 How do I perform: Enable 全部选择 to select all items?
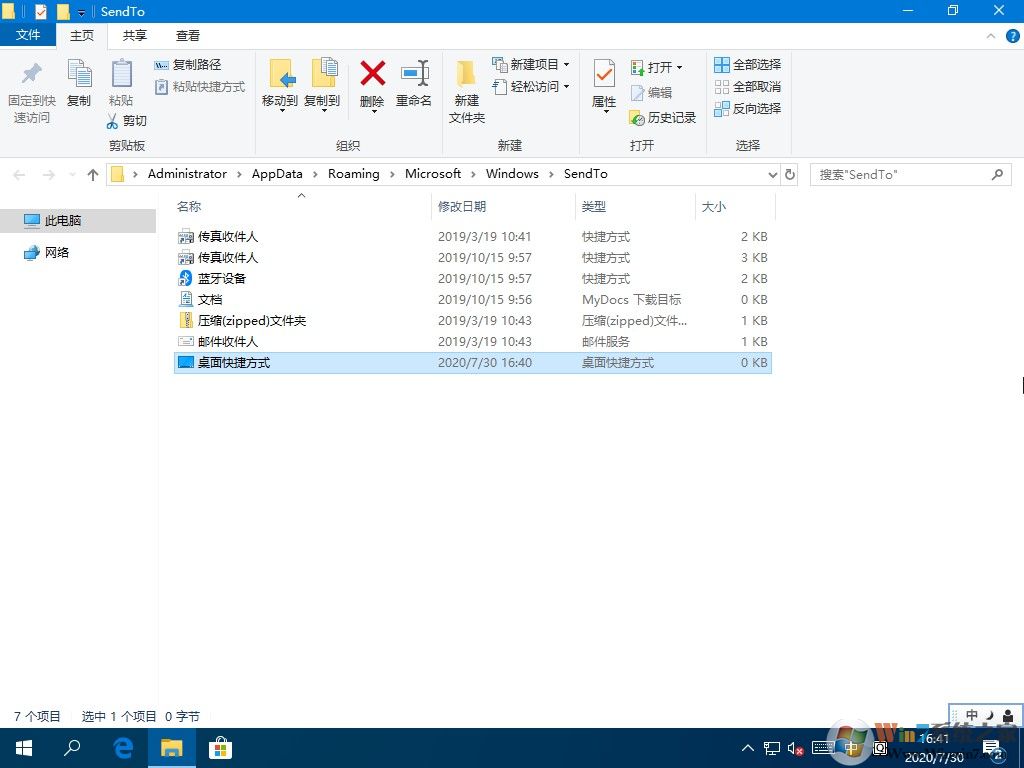[x=747, y=64]
